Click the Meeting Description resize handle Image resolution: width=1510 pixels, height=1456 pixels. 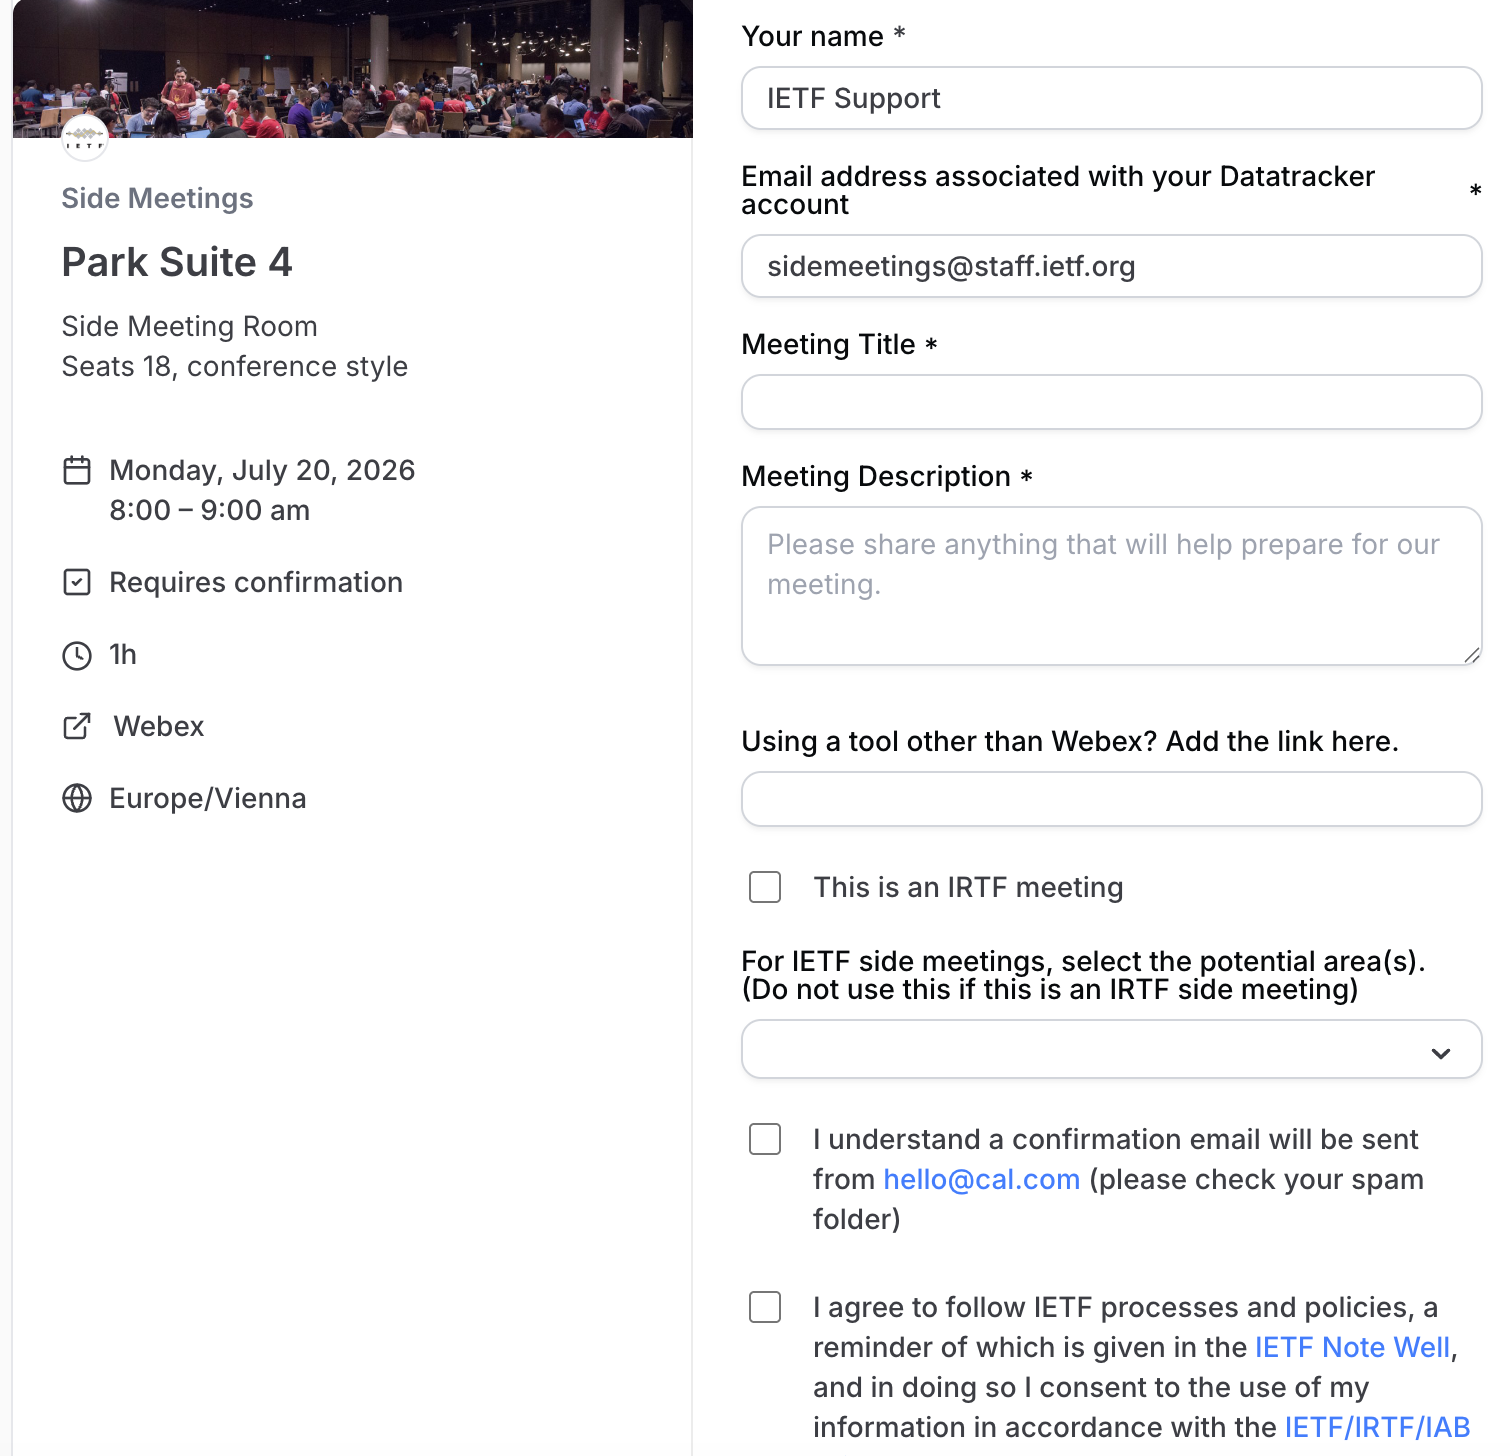tap(1471, 655)
